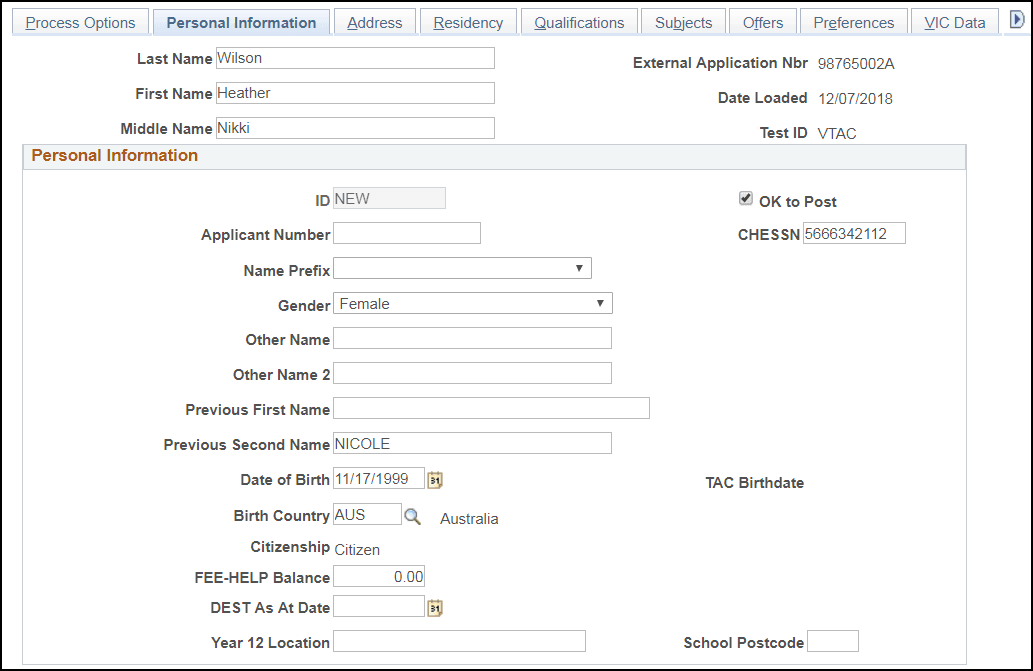
Task: Click the arrow to reveal more tabs
Action: pyautogui.click(x=1019, y=20)
